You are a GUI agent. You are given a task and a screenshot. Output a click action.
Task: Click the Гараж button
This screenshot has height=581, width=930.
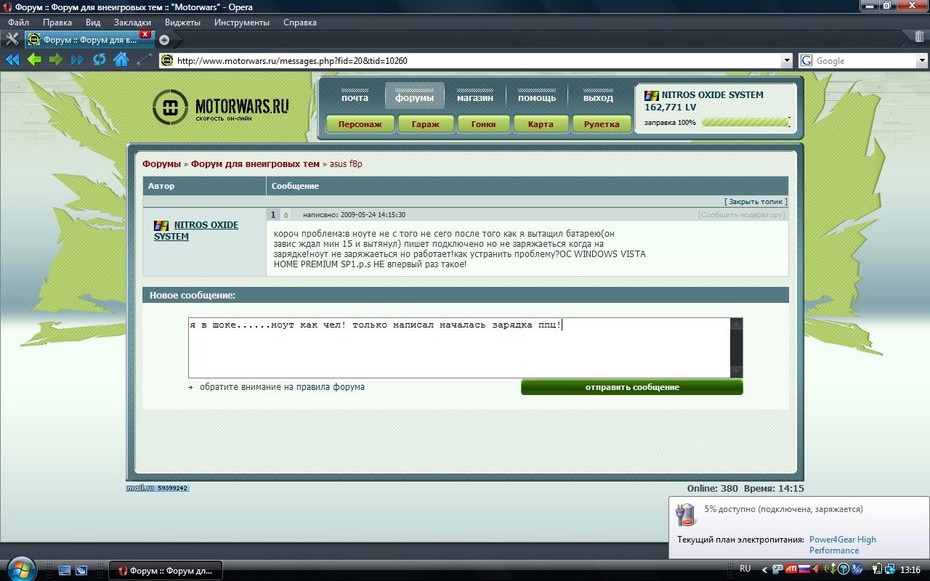pos(418,125)
